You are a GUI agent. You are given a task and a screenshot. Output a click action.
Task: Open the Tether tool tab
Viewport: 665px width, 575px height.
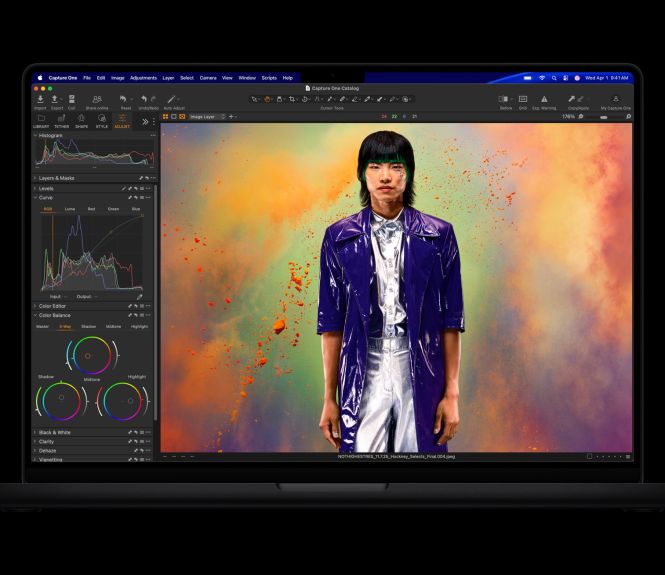click(x=61, y=120)
